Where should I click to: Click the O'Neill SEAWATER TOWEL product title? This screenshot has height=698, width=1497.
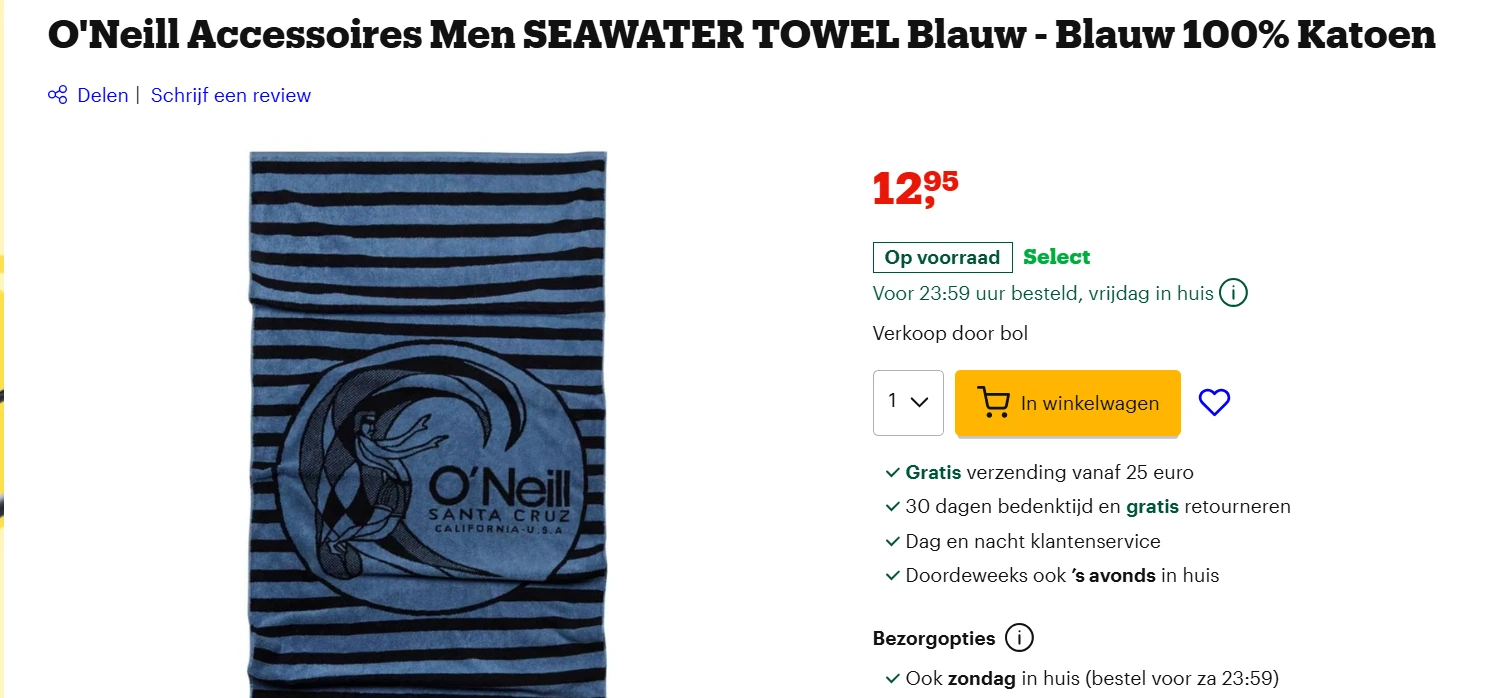point(741,35)
